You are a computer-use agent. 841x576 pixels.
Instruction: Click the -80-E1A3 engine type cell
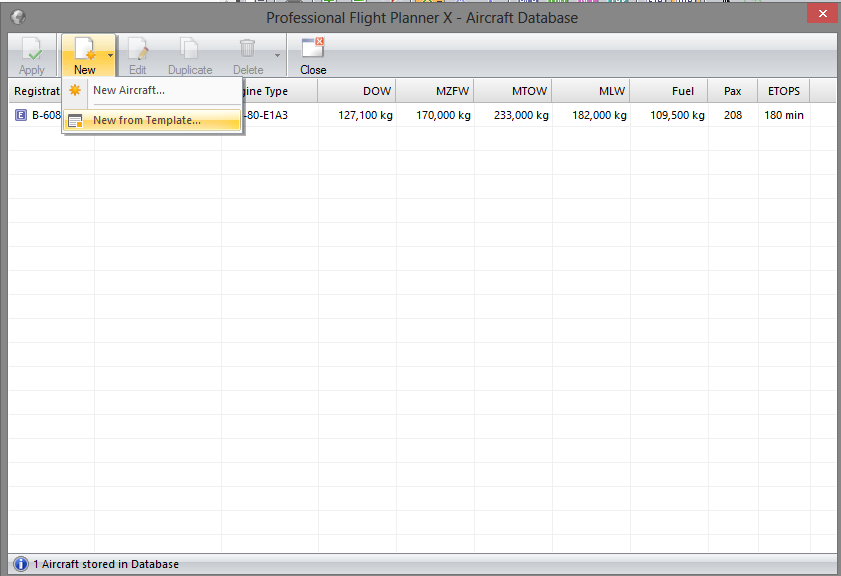[267, 115]
